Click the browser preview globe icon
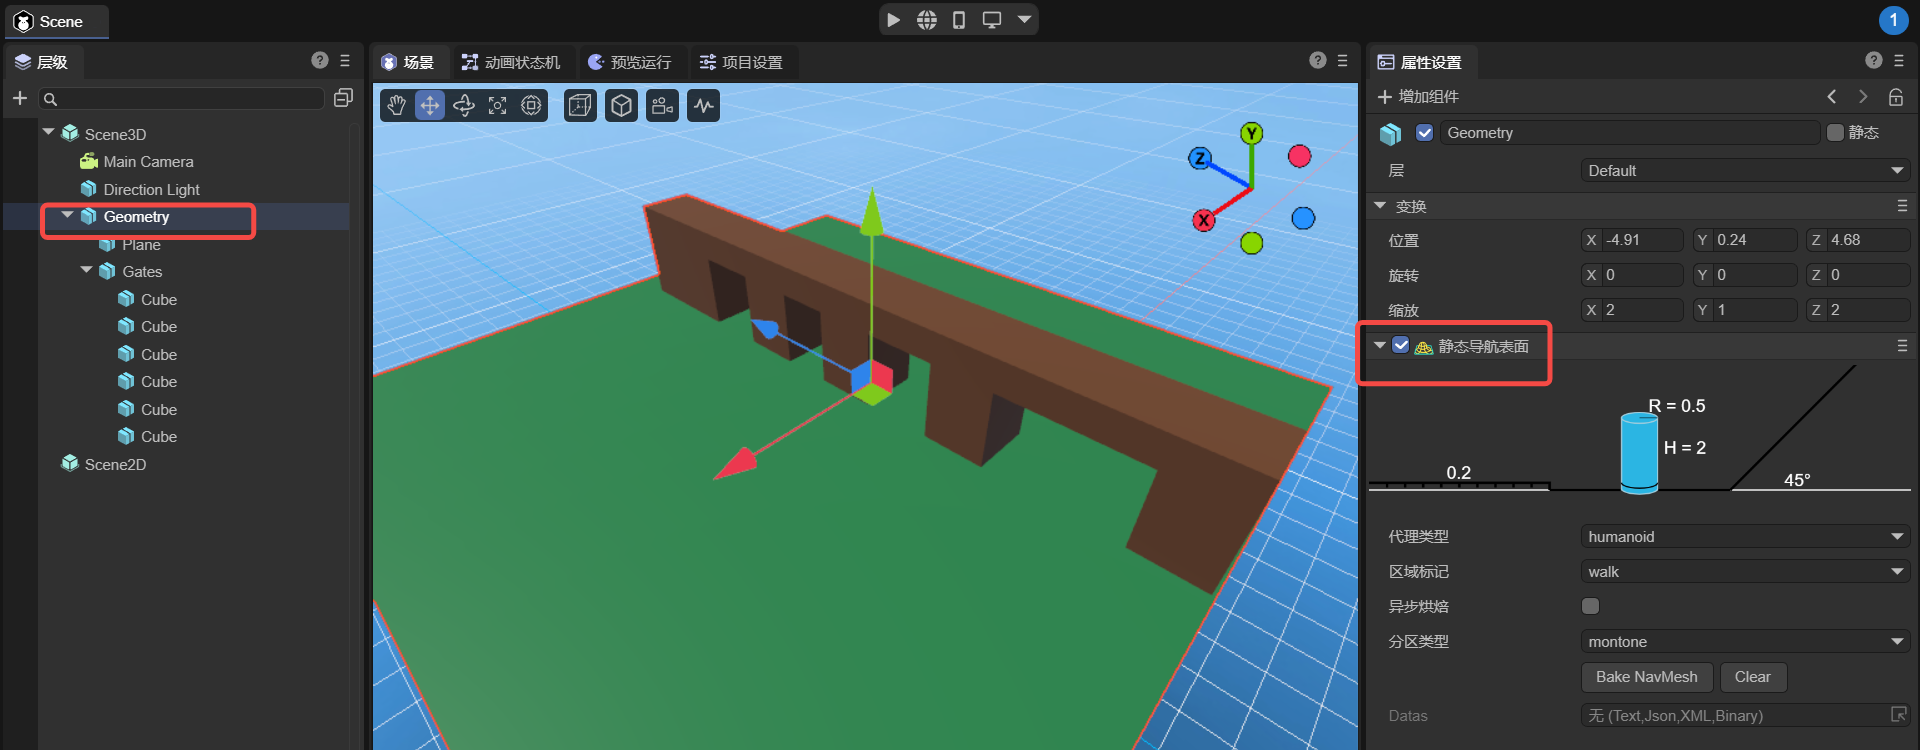Viewport: 1920px width, 750px height. (927, 20)
